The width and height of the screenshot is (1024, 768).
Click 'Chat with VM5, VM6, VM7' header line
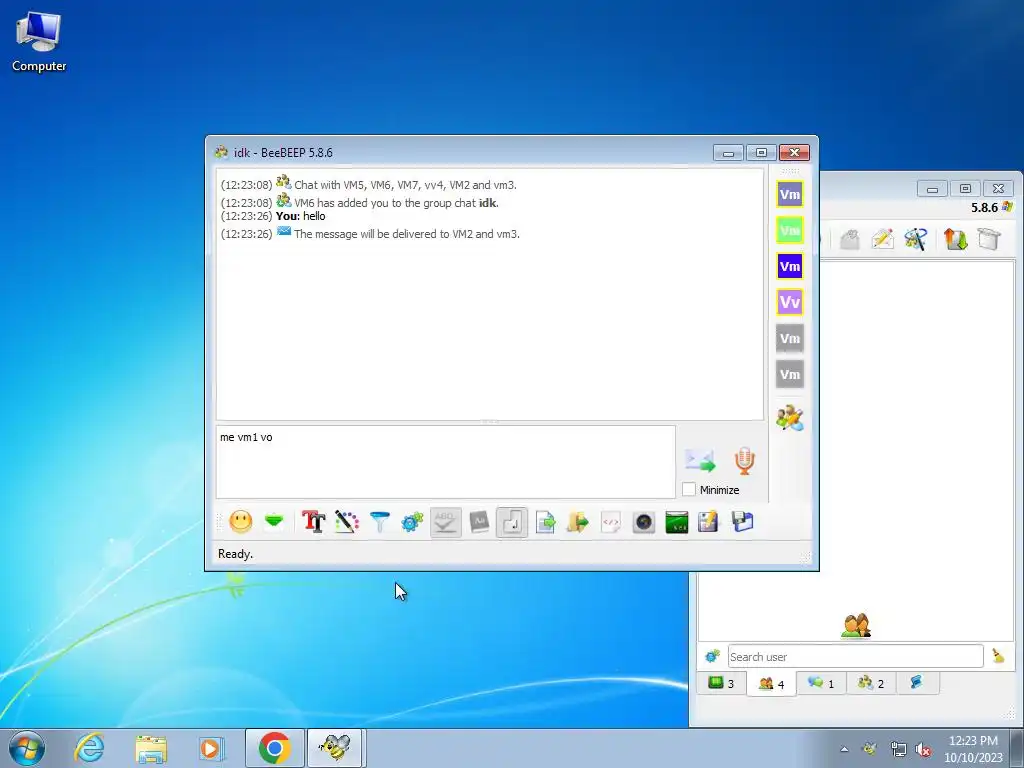(369, 184)
